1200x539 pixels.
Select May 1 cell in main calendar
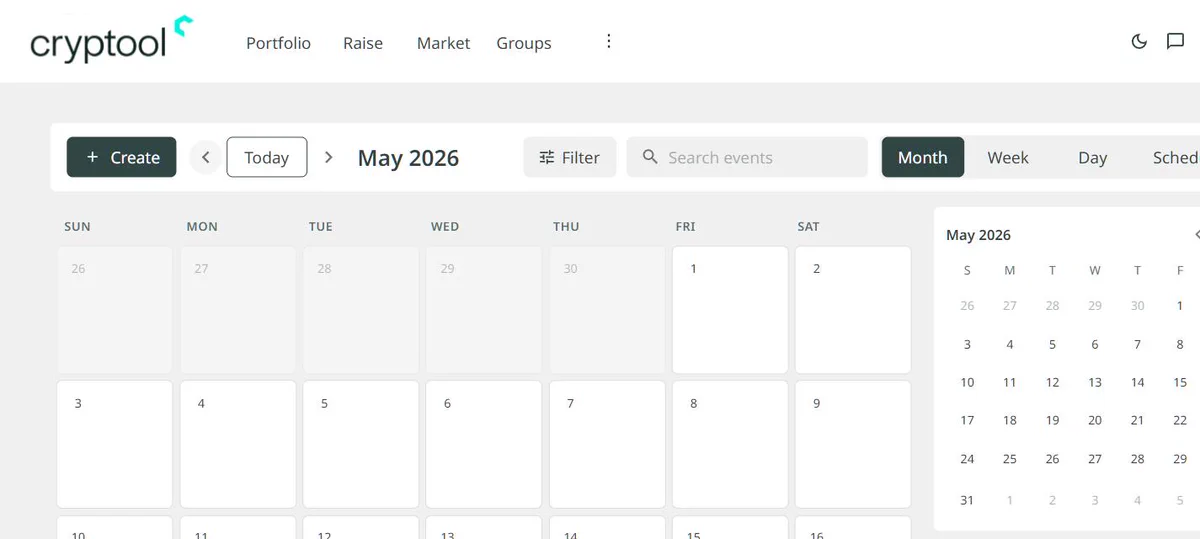[730, 310]
